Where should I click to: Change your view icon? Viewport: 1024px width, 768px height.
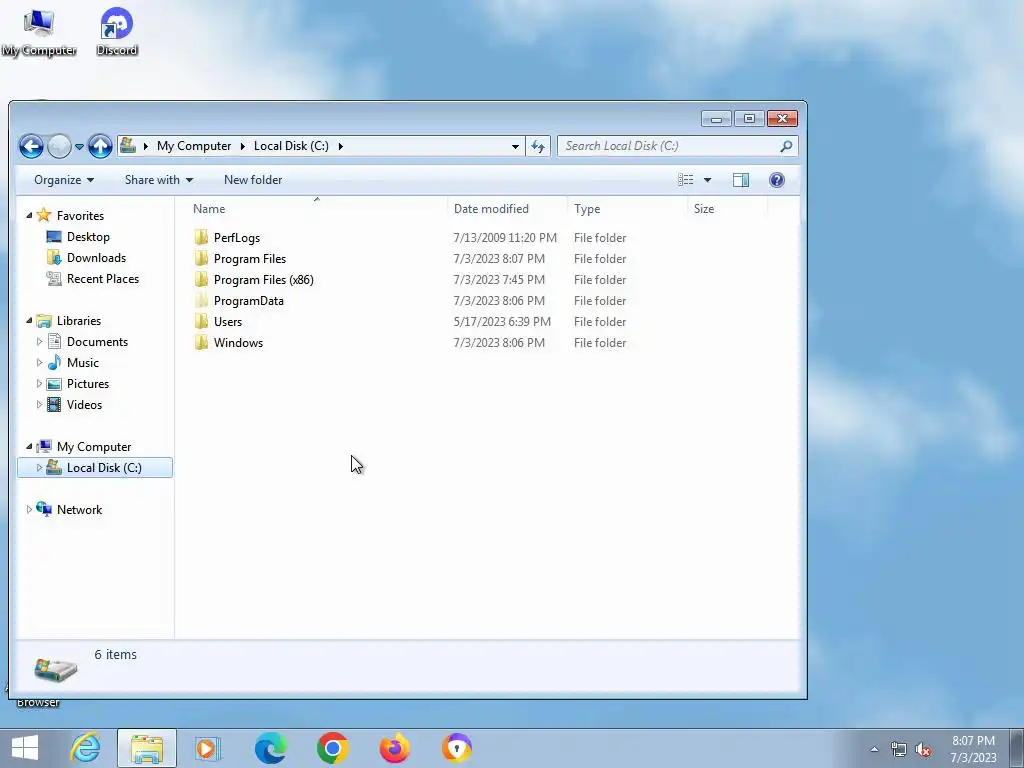tap(686, 180)
